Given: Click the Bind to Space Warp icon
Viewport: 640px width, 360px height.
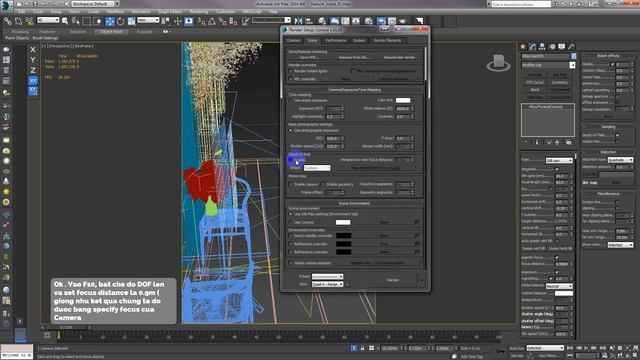Looking at the screenshot, I should tap(29, 21).
